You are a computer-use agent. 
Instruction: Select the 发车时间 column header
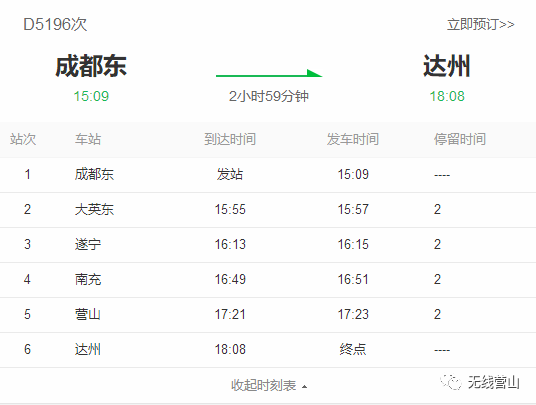click(x=352, y=139)
